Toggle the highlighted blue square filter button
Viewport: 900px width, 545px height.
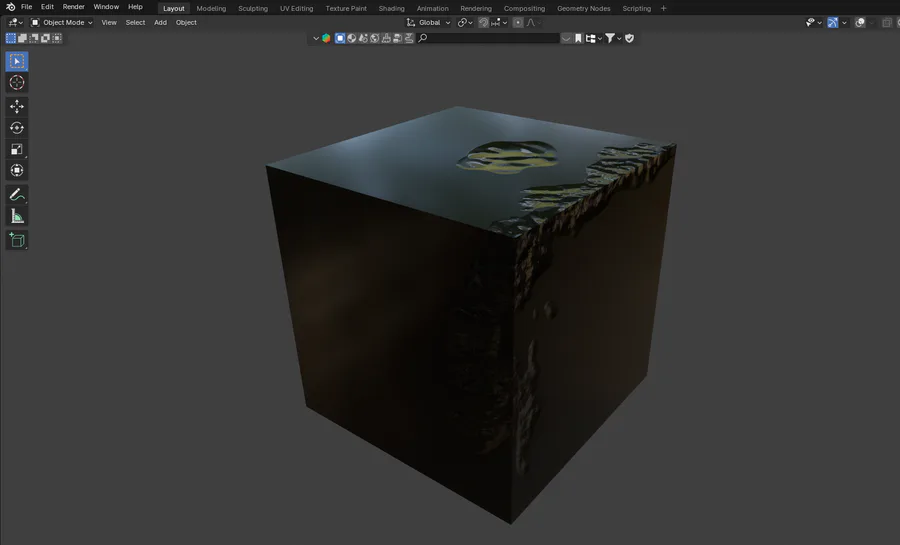(x=340, y=38)
